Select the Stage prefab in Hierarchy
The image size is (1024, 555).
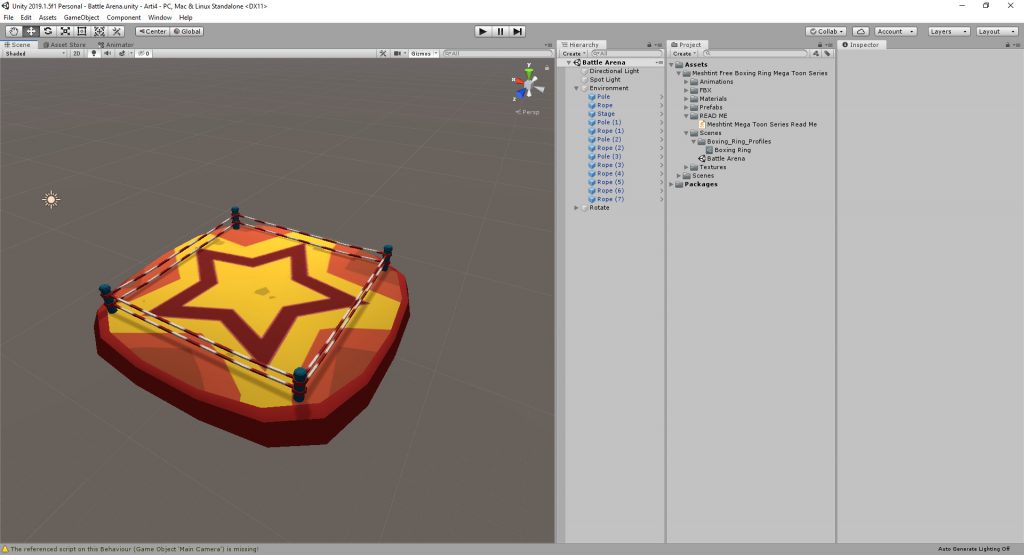pos(605,114)
